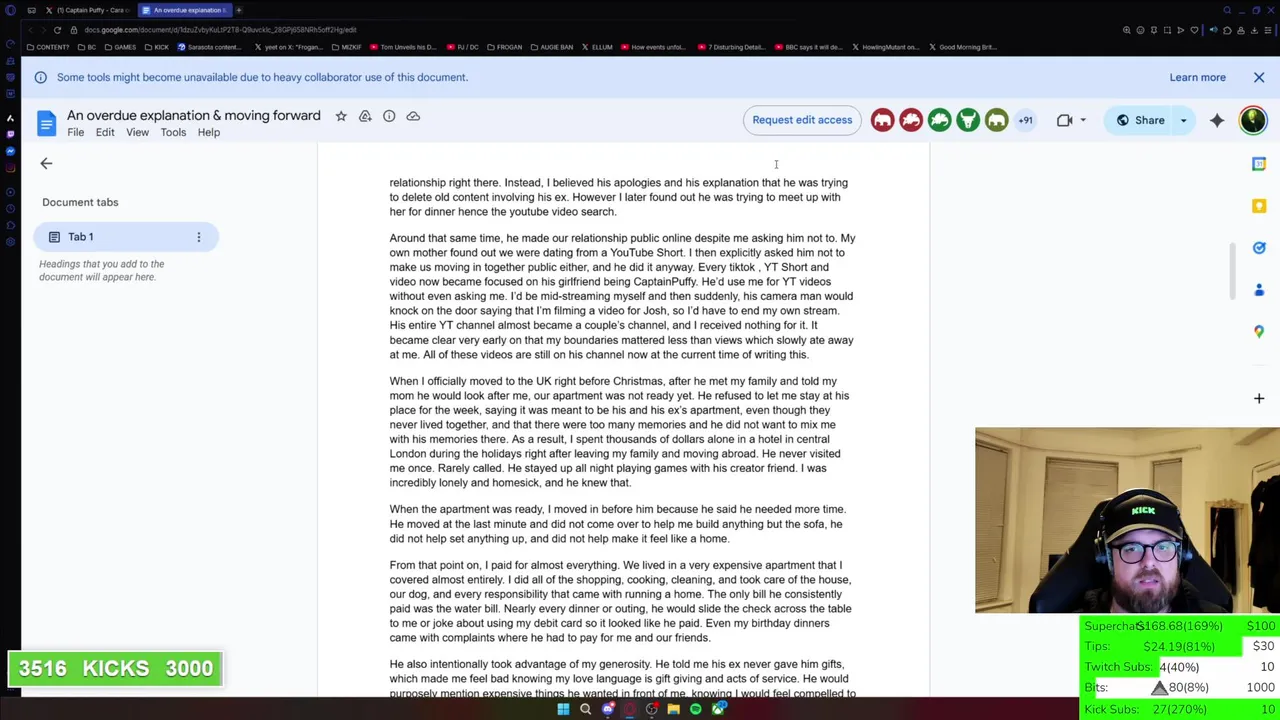This screenshot has height=720, width=1280.
Task: Collapse the Document tabs panel with back arrow
Action: (x=46, y=163)
